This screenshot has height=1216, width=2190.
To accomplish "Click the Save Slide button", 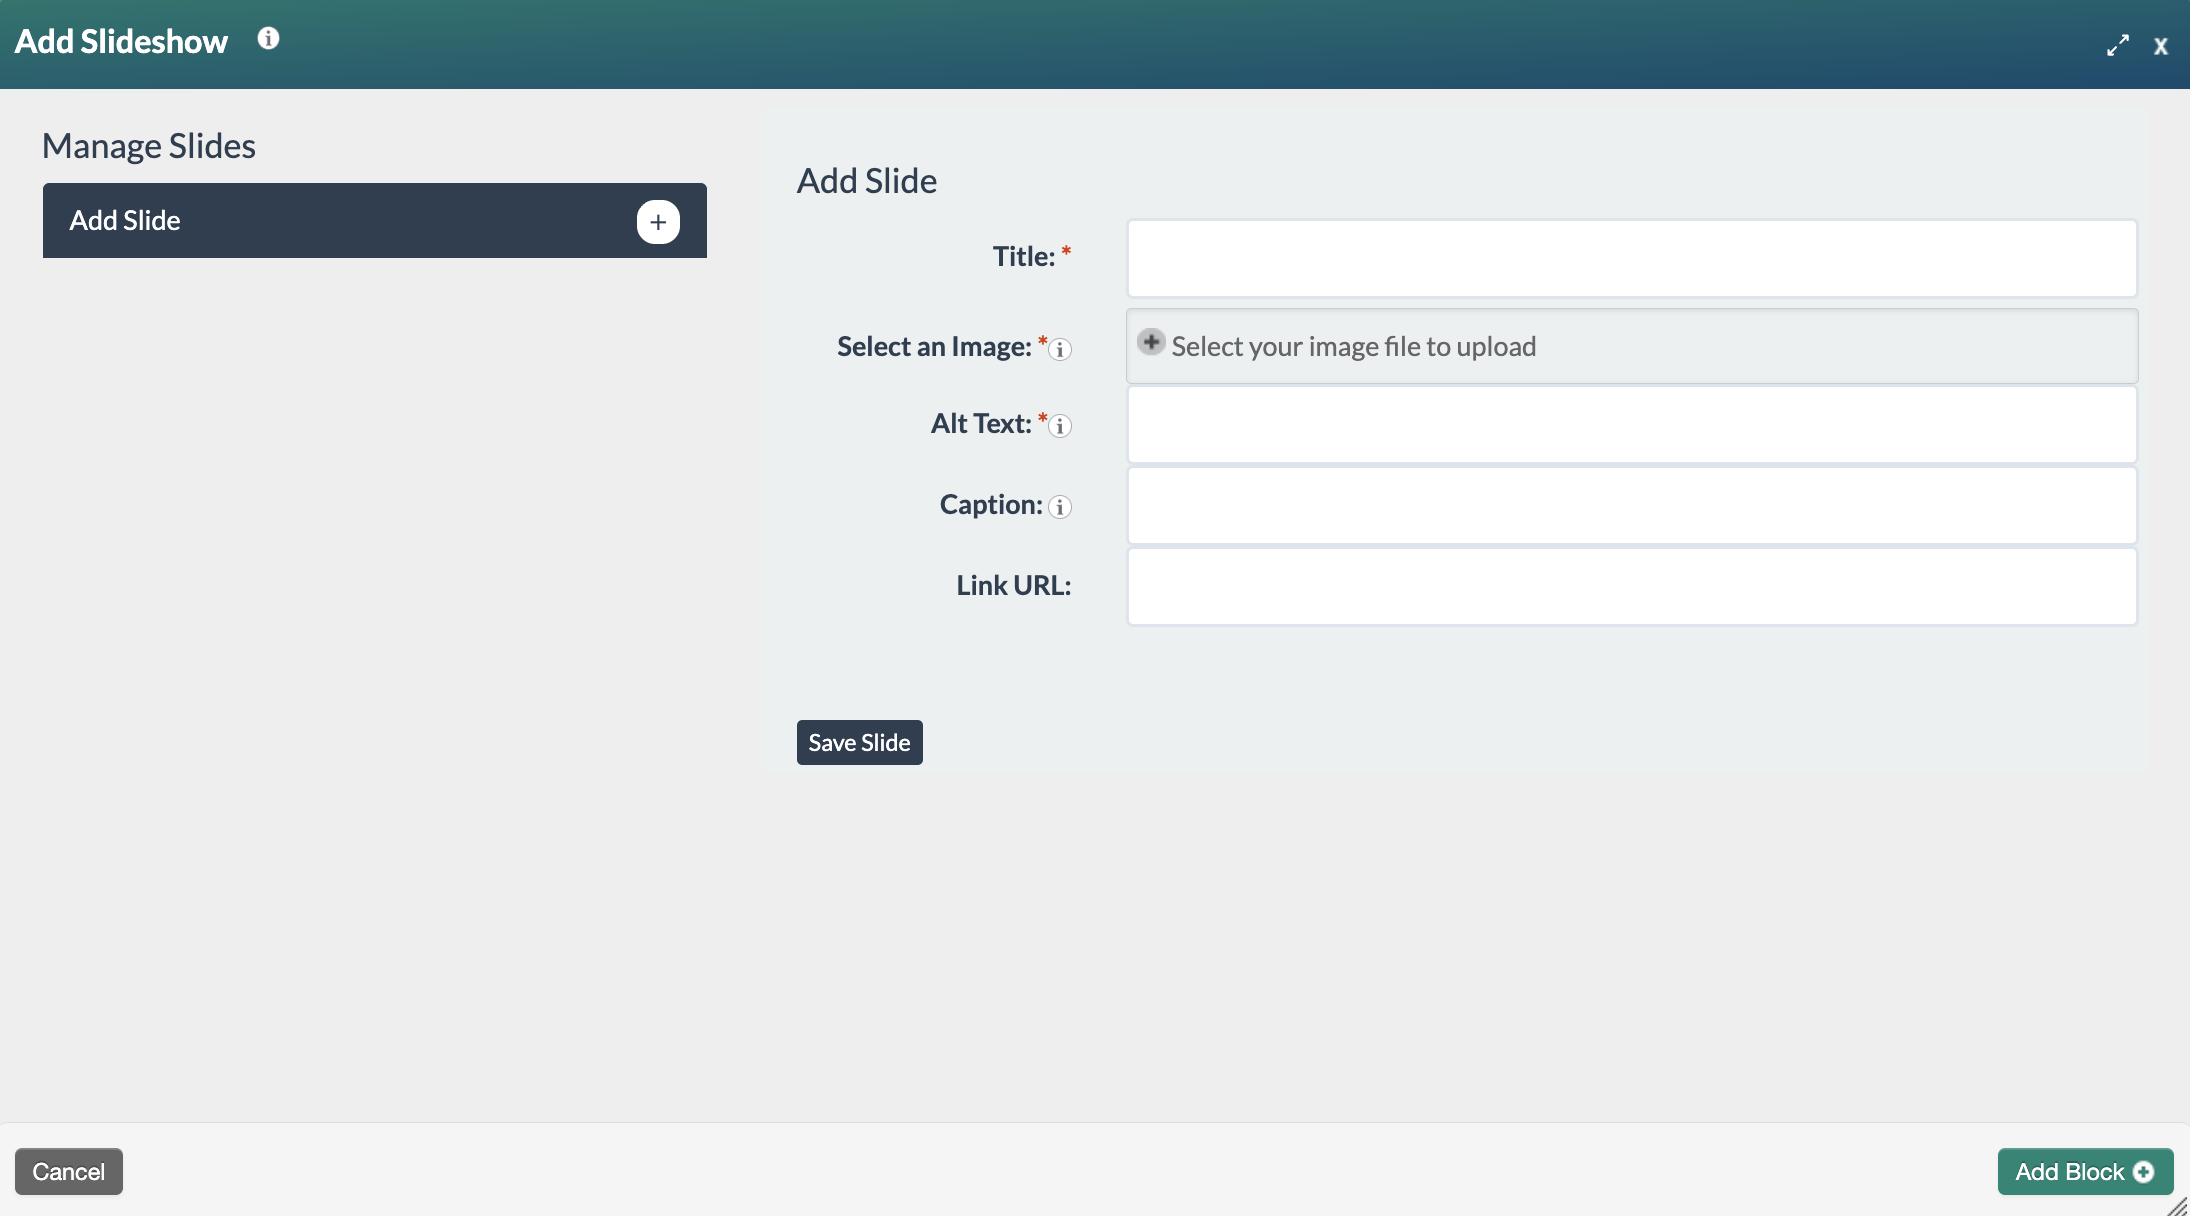I will [x=859, y=742].
